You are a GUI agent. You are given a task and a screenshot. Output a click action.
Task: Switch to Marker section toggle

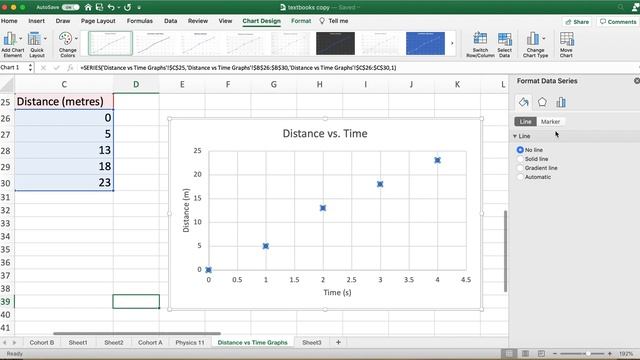(x=550, y=122)
